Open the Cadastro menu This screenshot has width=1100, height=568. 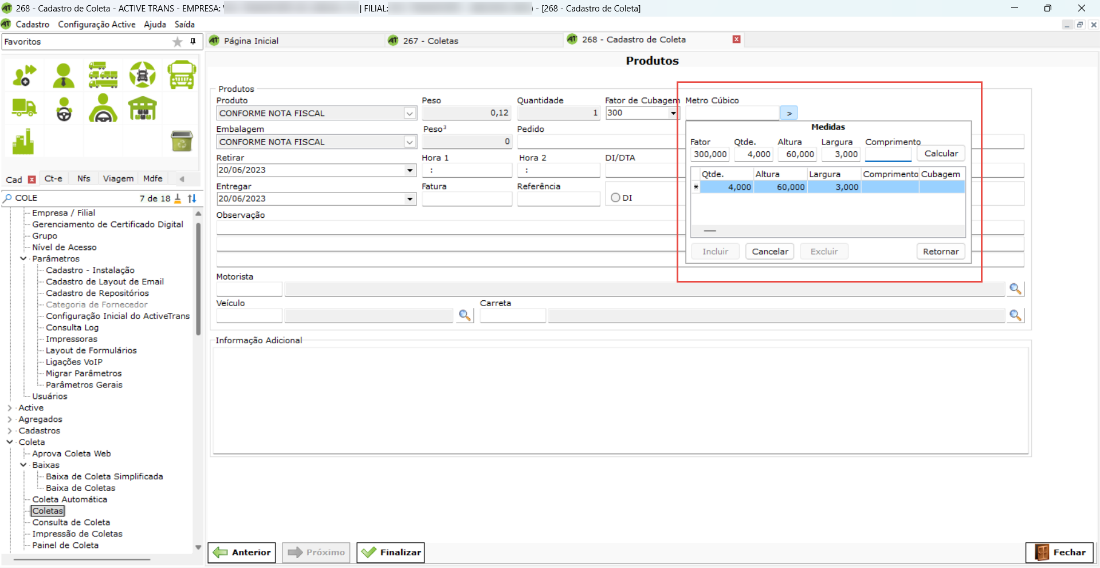tap(32, 24)
